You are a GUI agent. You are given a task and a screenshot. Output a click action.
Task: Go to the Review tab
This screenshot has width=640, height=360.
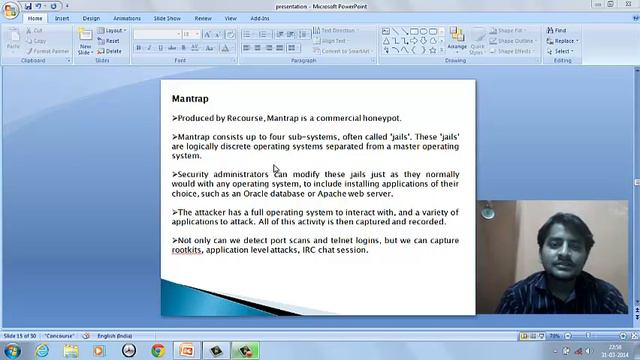(x=203, y=18)
